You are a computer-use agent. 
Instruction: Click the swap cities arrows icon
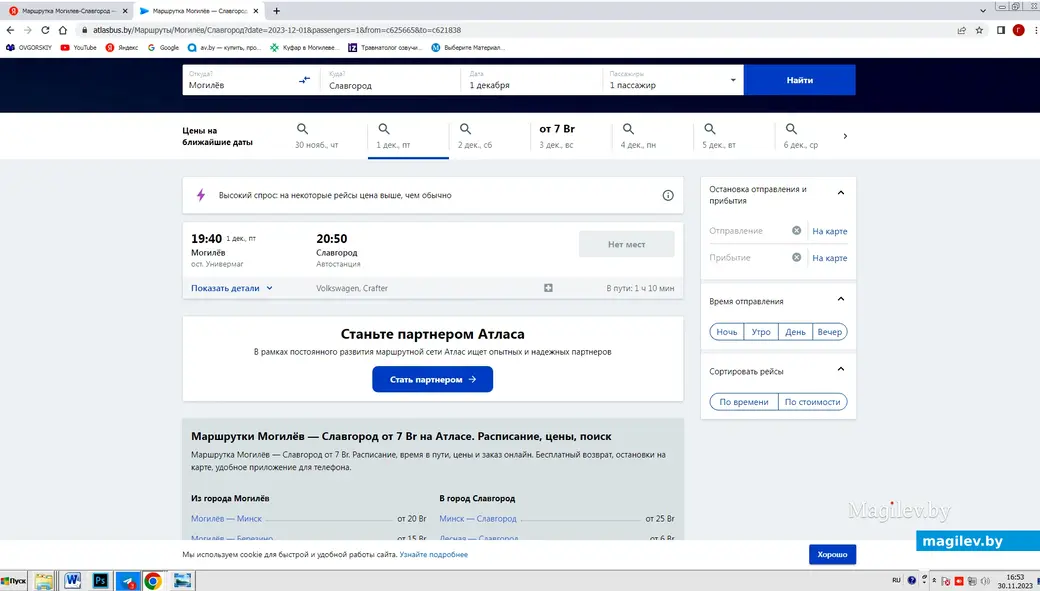(305, 80)
